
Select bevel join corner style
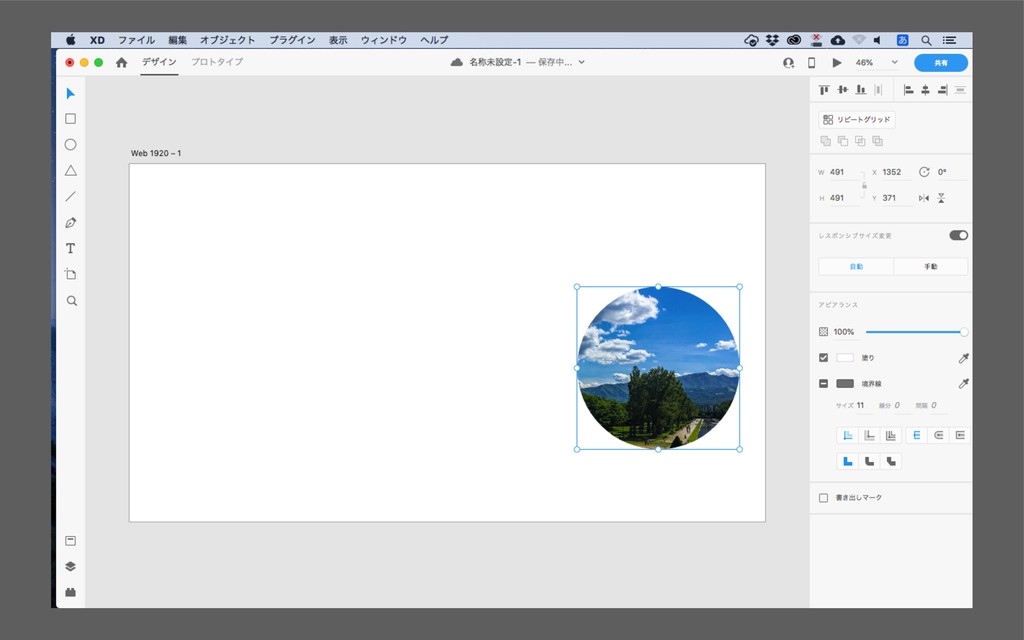[891, 461]
